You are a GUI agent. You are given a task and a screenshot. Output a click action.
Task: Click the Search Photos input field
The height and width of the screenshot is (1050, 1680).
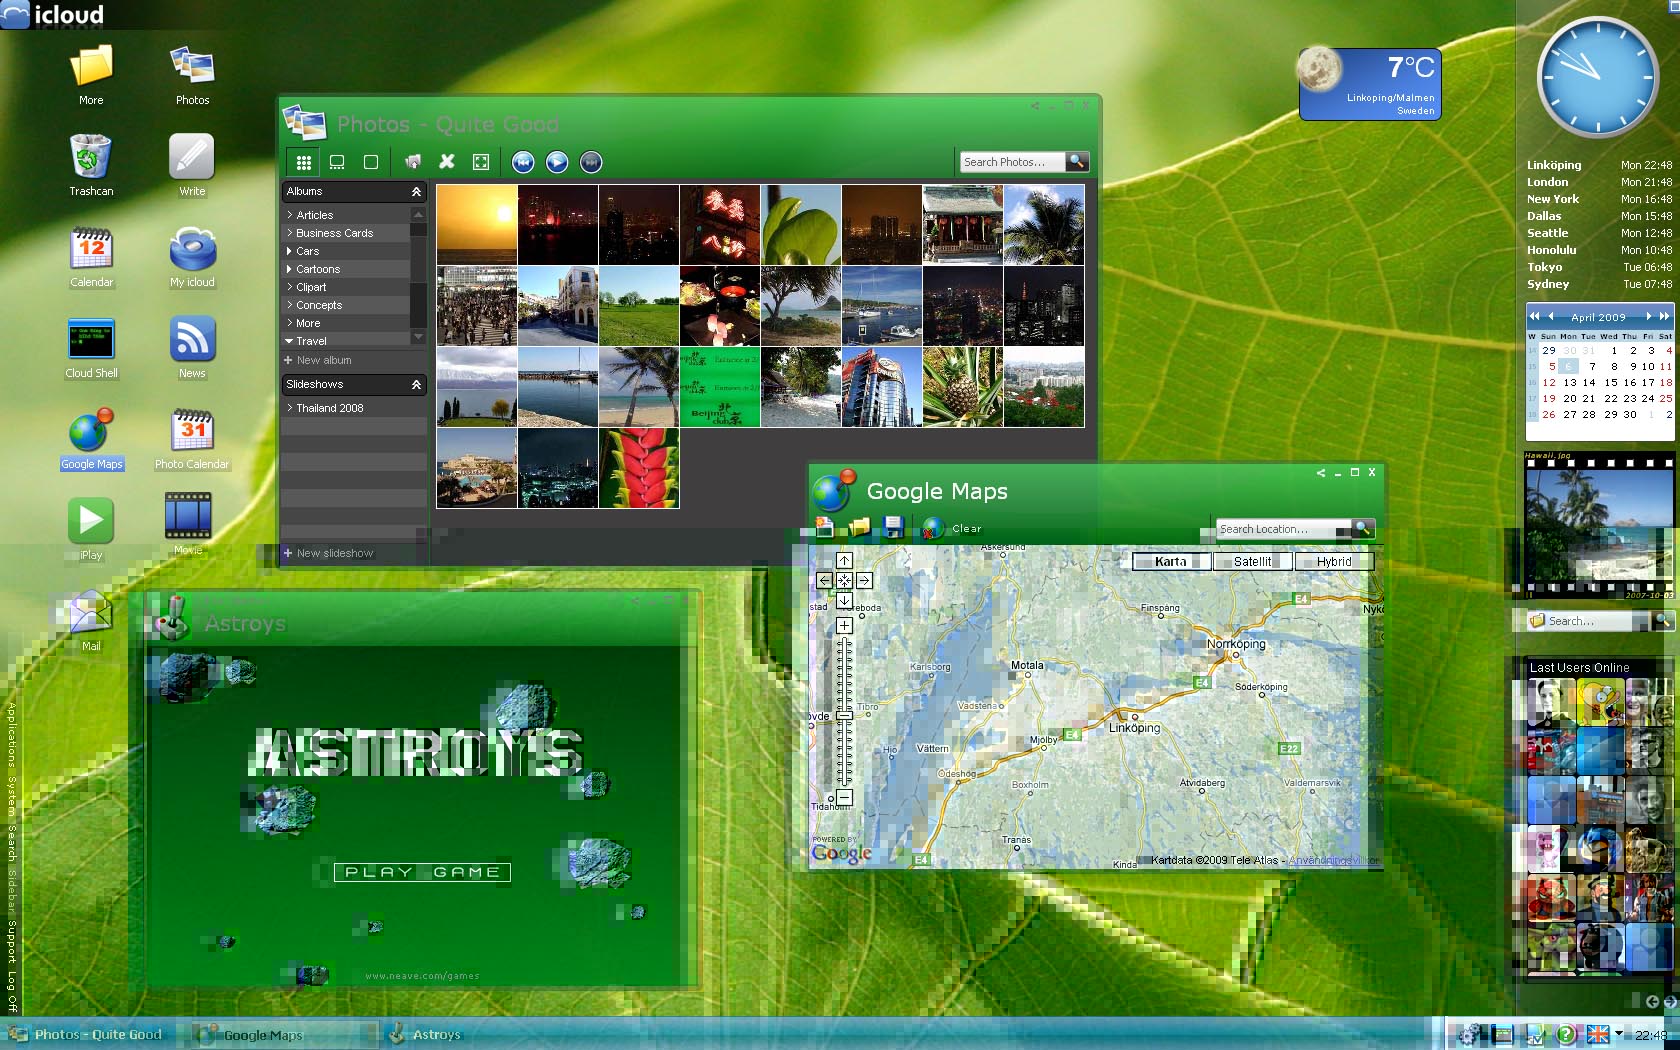click(x=1012, y=161)
